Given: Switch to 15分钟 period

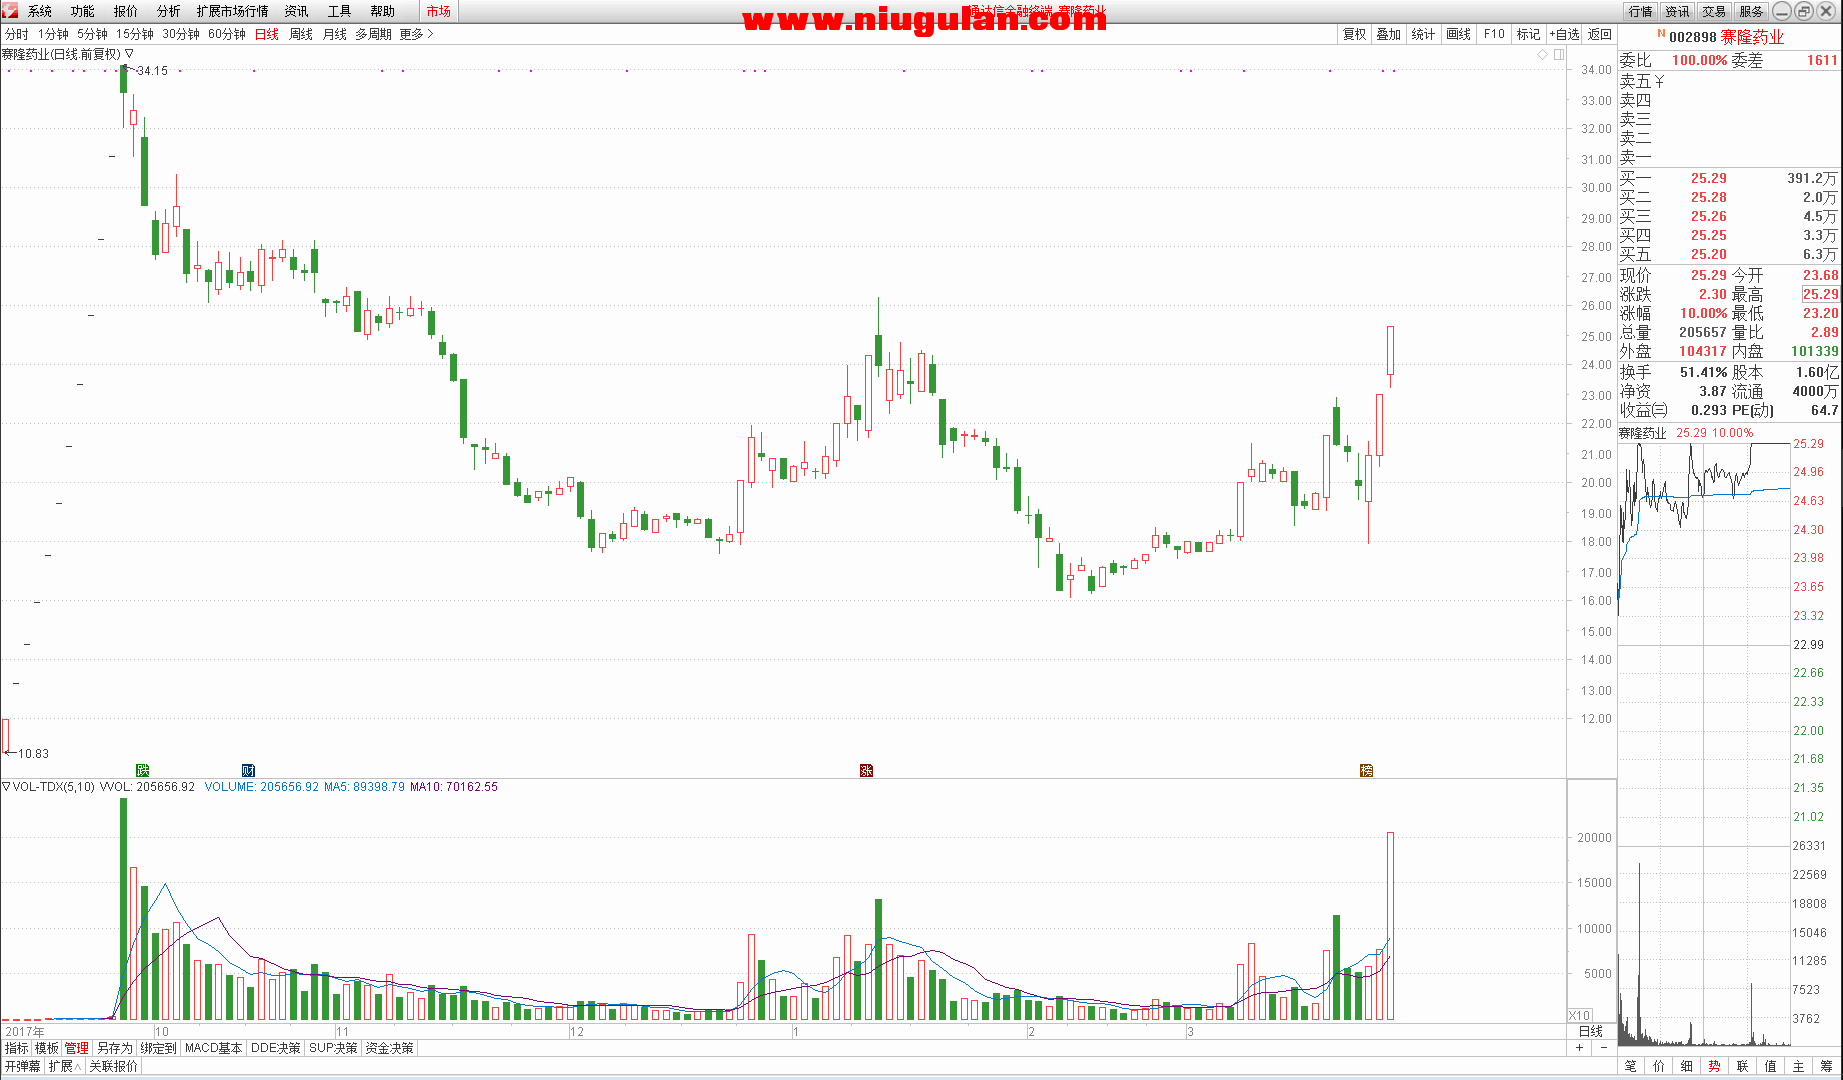Looking at the screenshot, I should pyautogui.click(x=135, y=34).
